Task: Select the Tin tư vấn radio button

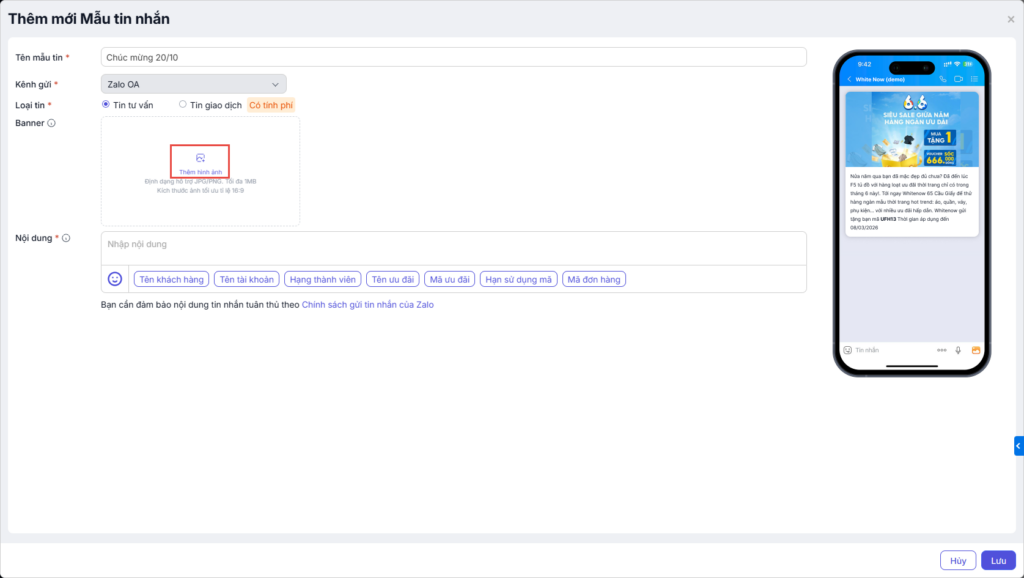Action: tap(106, 104)
